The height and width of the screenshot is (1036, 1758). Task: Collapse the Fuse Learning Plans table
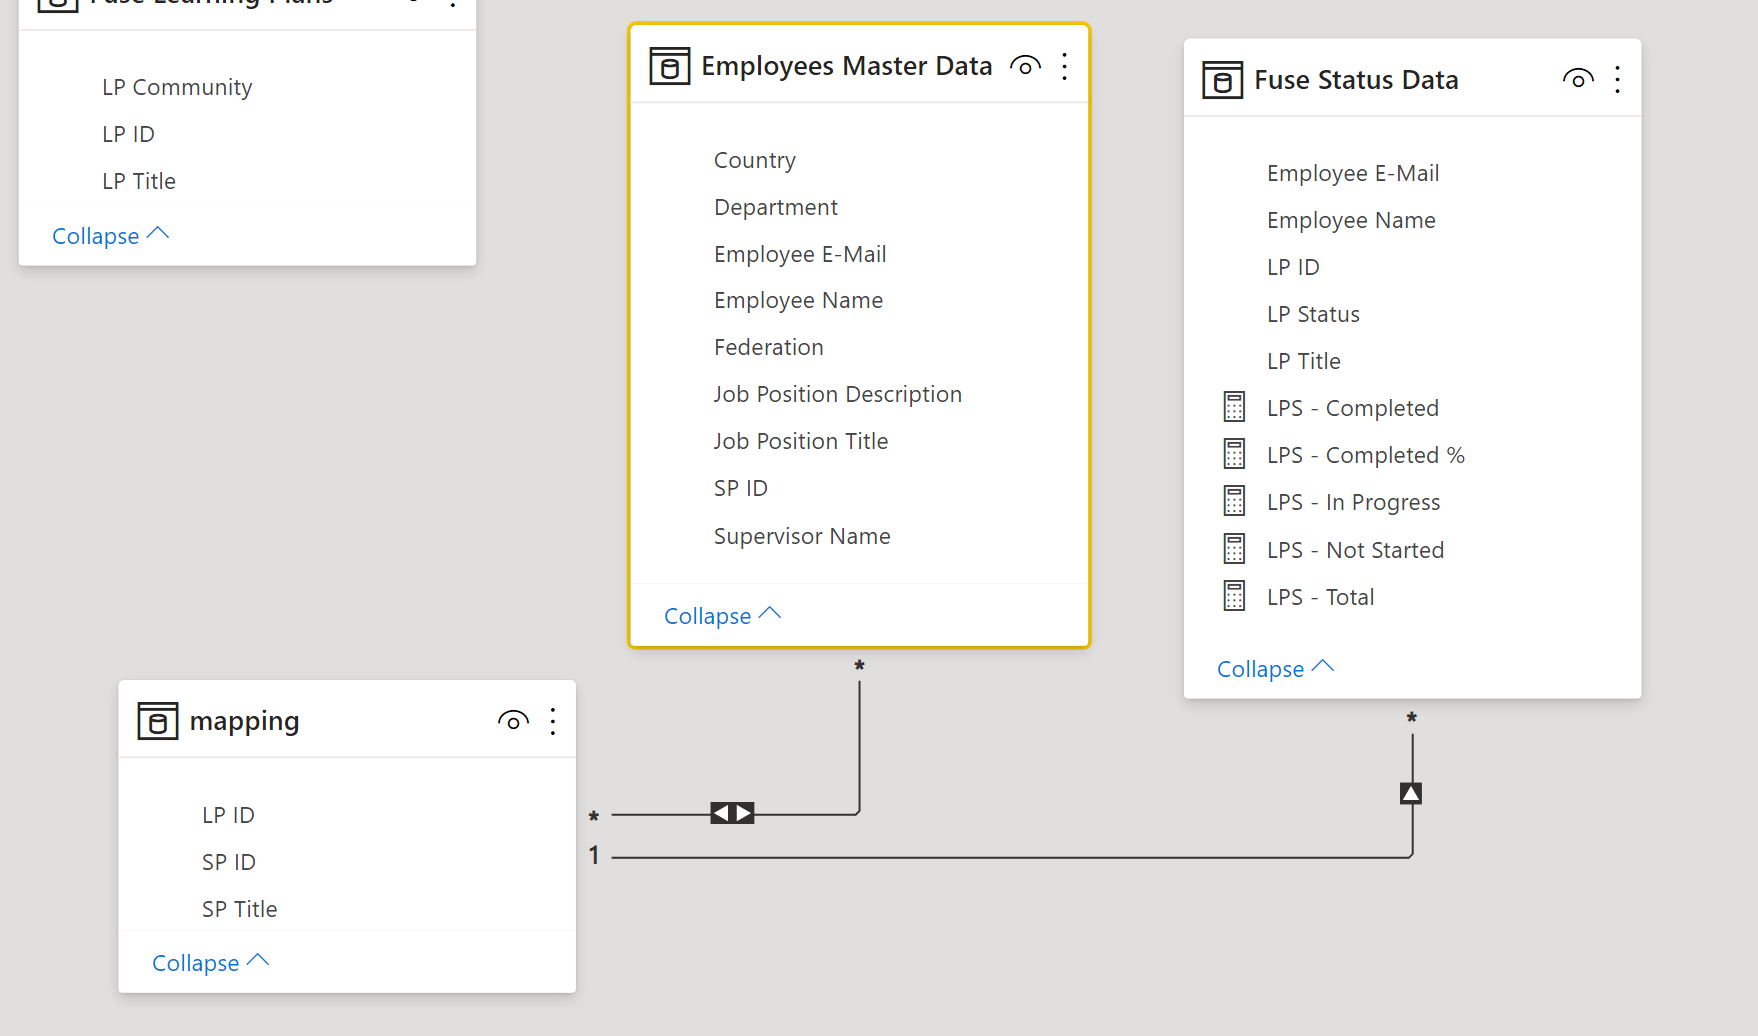[110, 236]
